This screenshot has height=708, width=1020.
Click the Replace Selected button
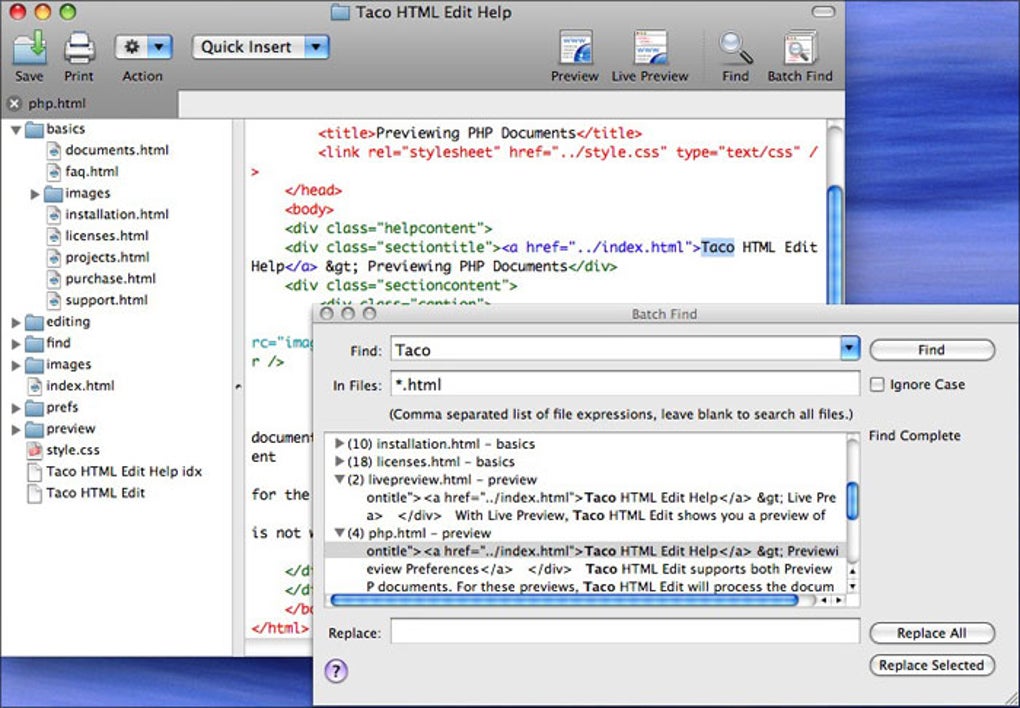931,665
